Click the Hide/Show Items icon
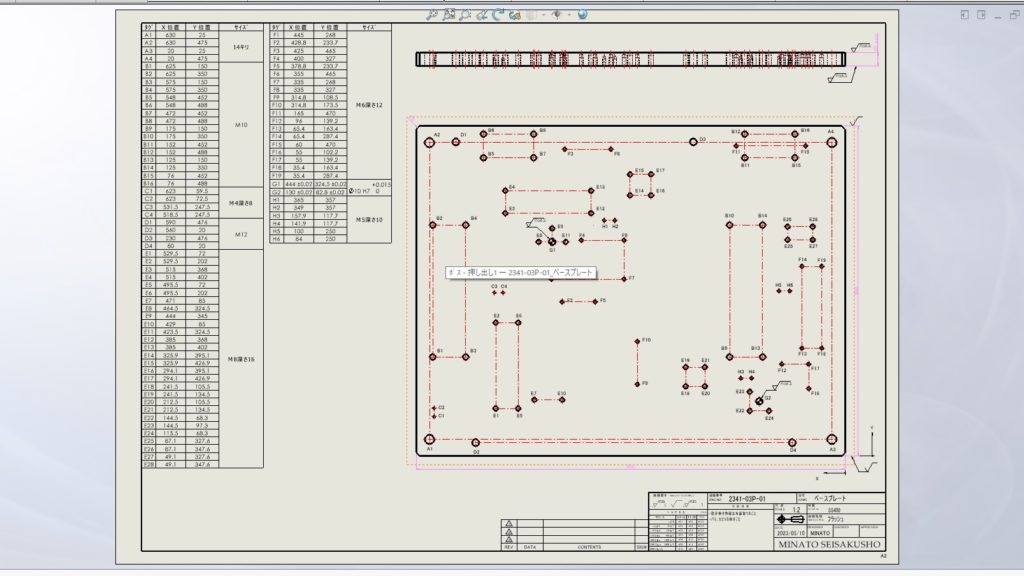The image size is (1024, 576). (557, 16)
